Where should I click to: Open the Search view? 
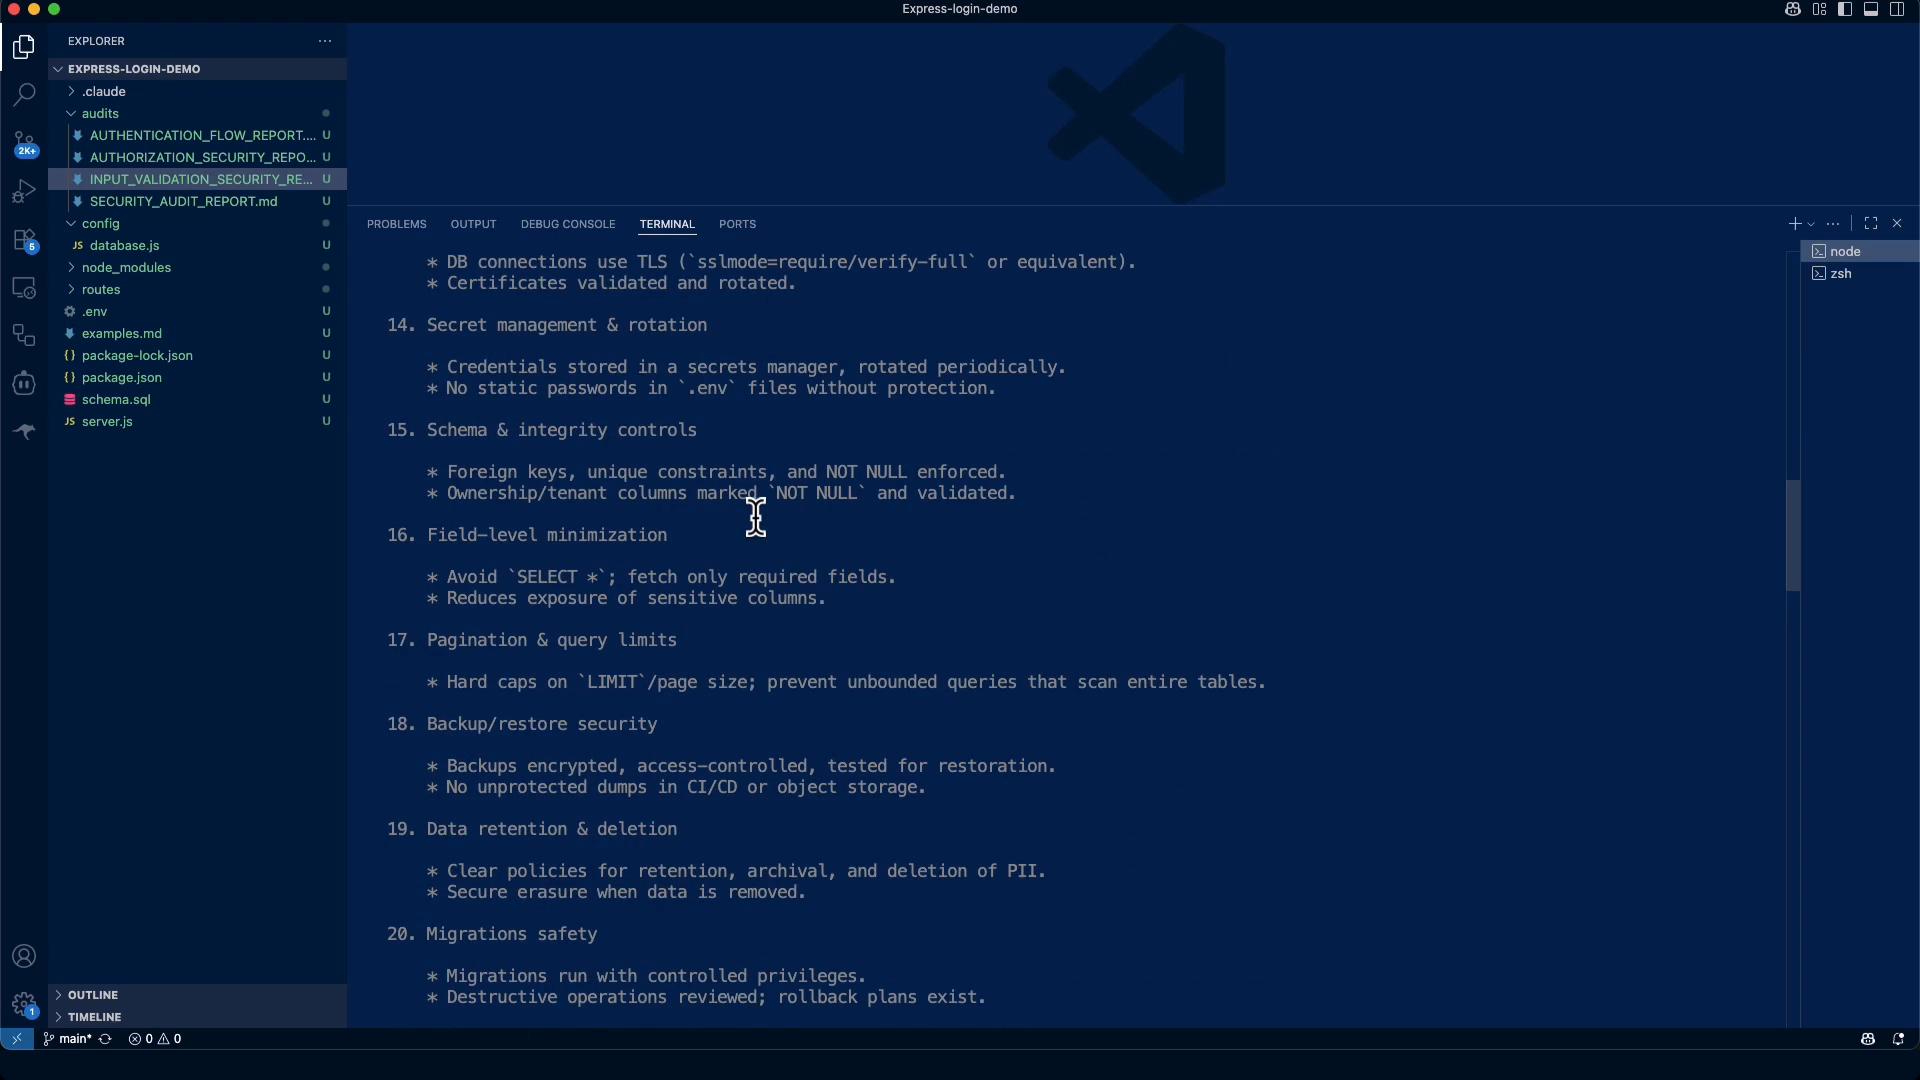[24, 95]
